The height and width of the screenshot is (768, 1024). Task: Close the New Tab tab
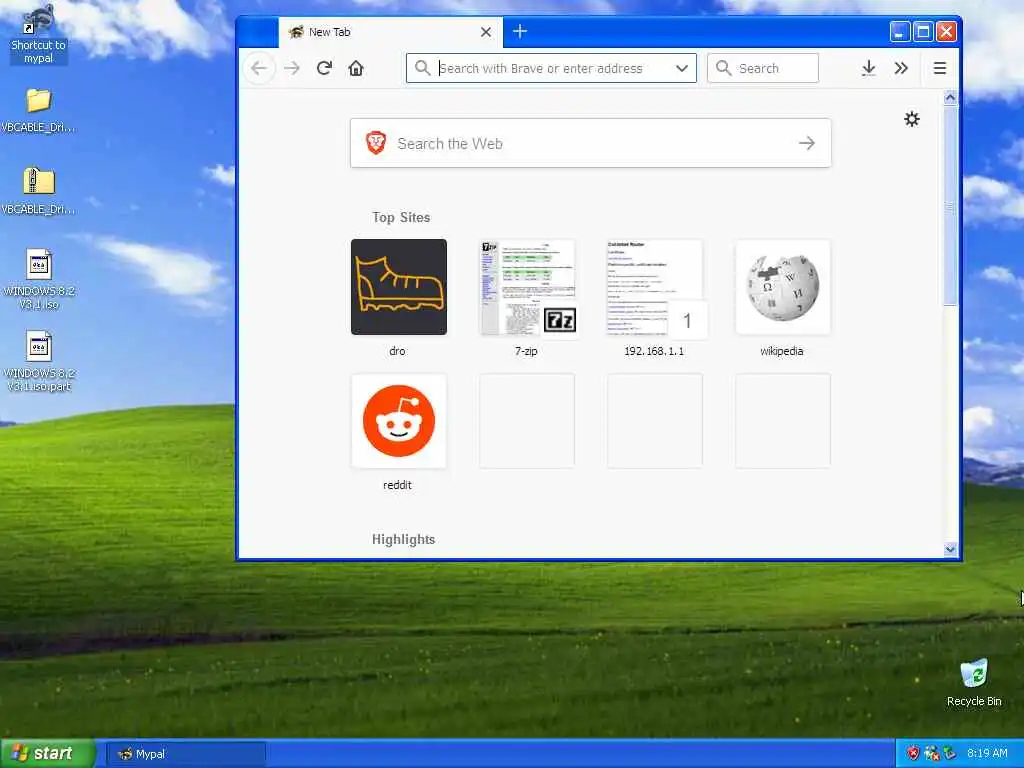486,32
